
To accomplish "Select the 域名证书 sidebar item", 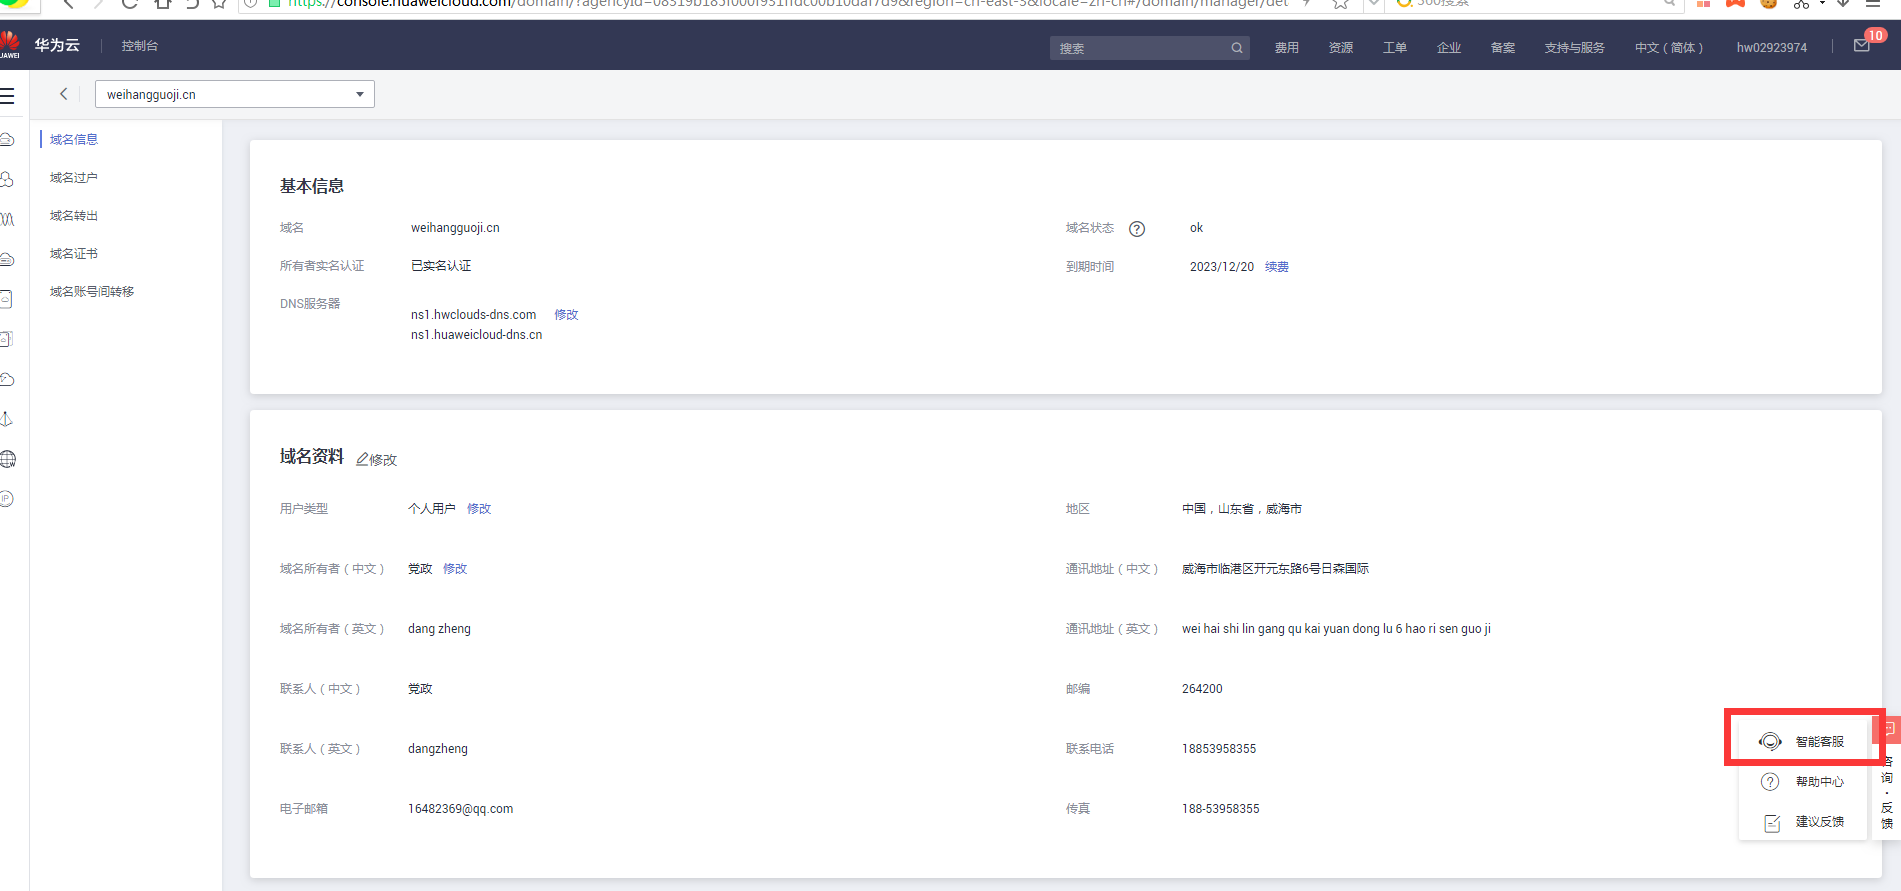I will pyautogui.click(x=74, y=254).
